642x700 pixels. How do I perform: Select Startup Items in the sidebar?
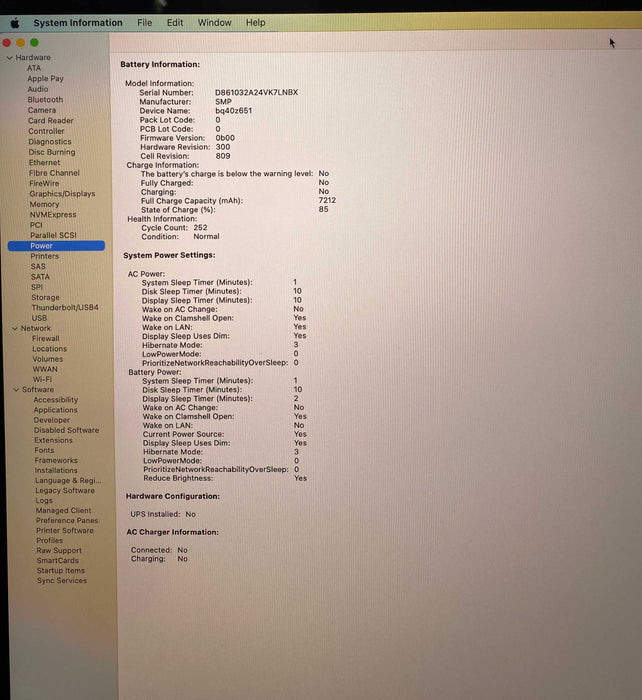pyautogui.click(x=60, y=571)
